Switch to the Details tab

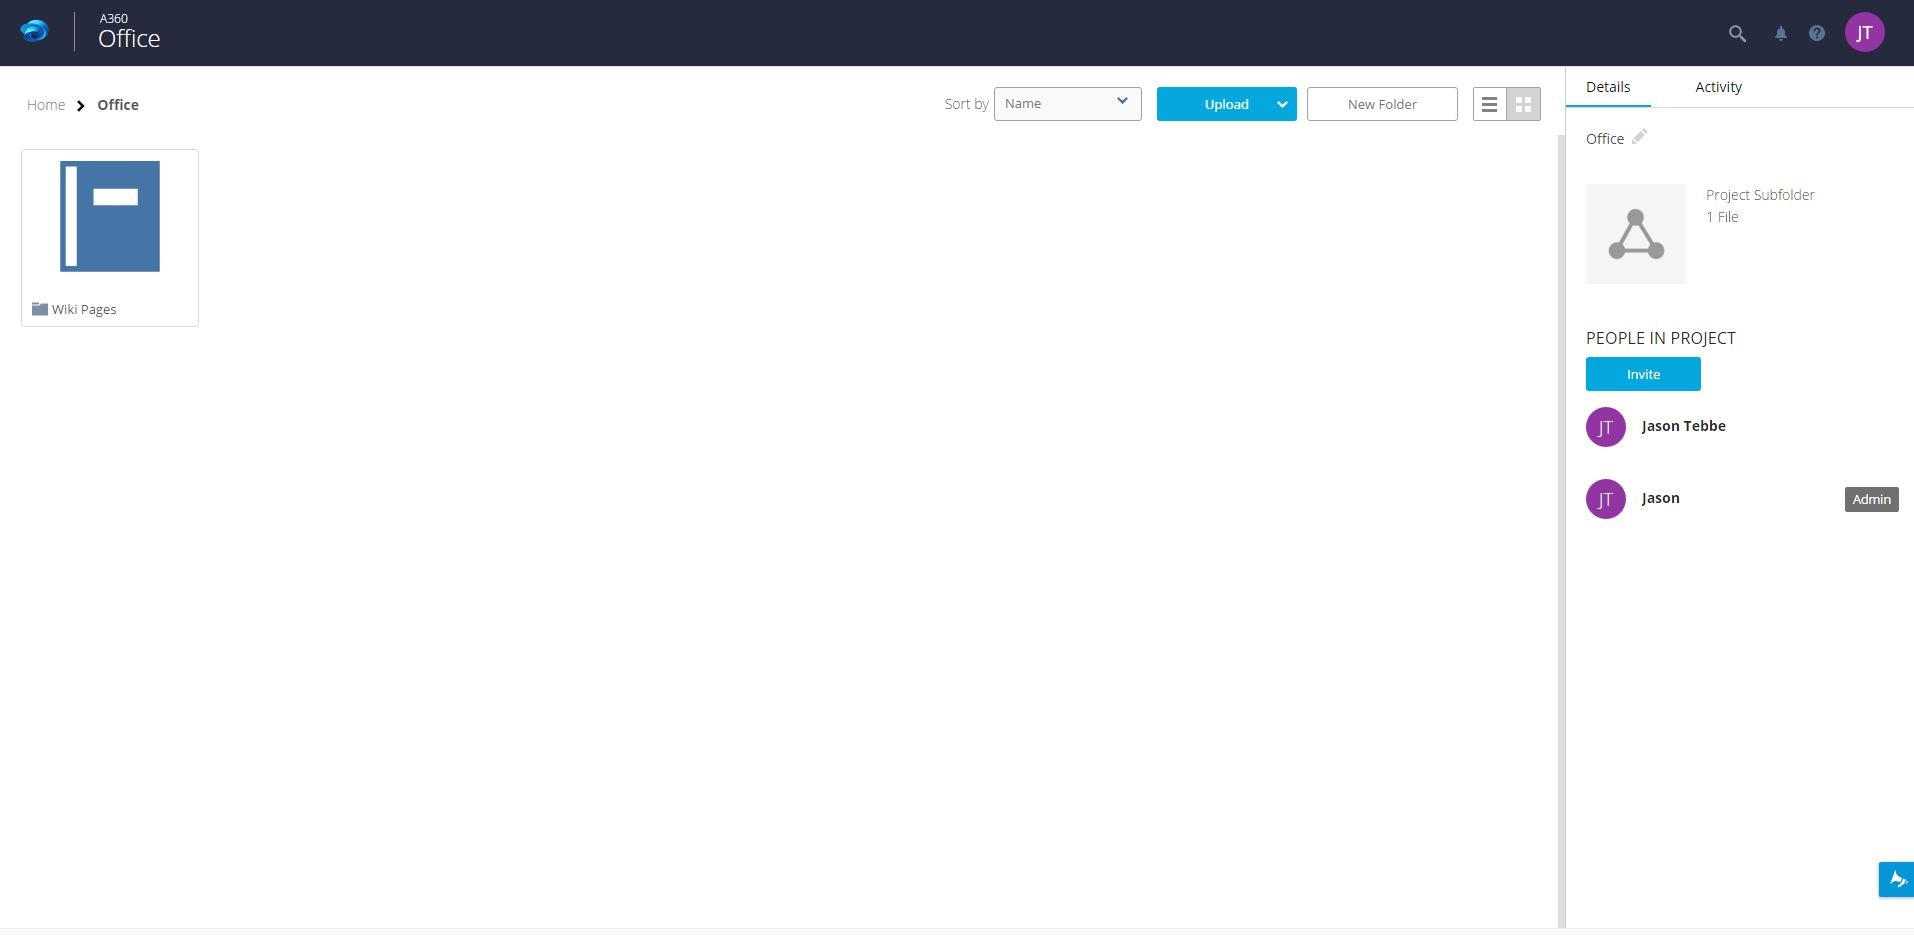click(x=1607, y=87)
